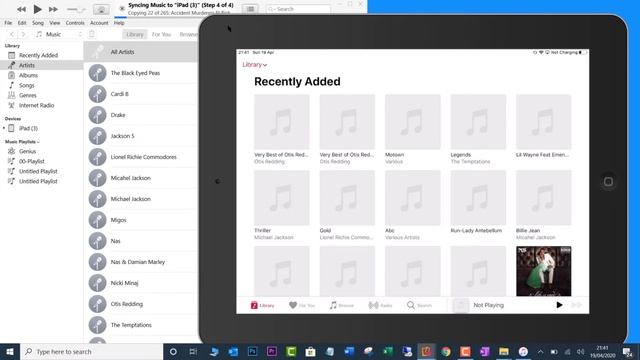Open the Music media picker dropdown

(x=59, y=34)
